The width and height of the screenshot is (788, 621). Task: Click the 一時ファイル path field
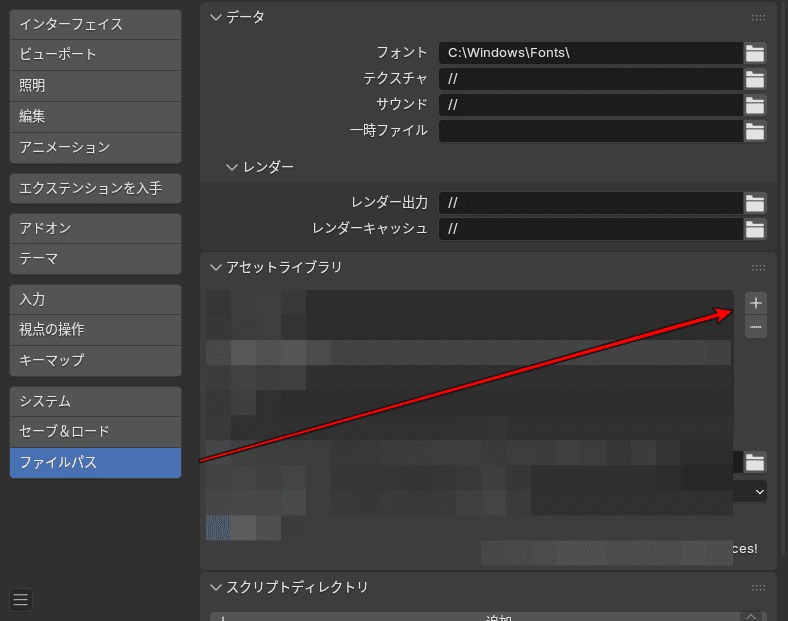[590, 131]
